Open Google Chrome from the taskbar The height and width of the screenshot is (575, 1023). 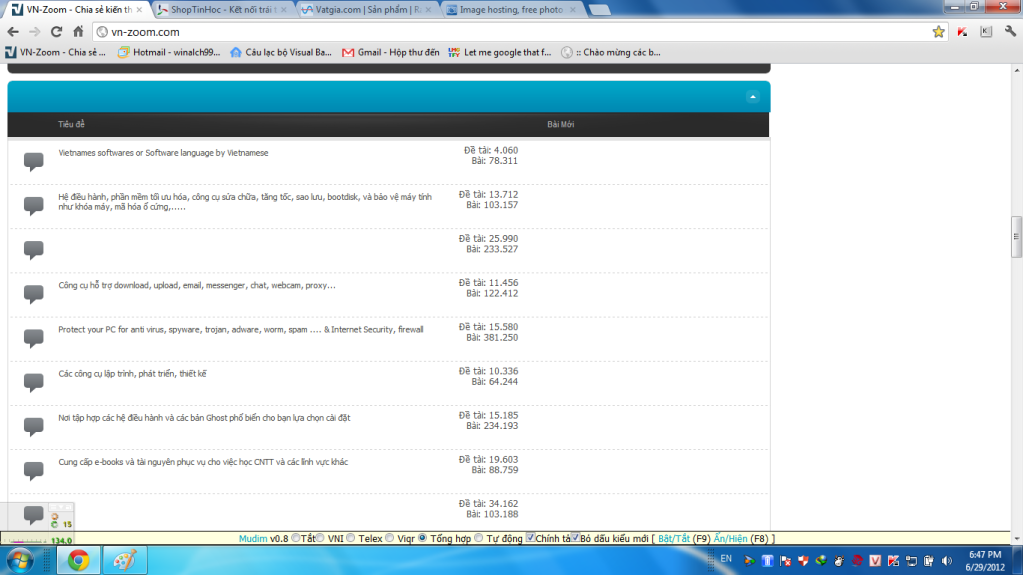click(x=78, y=561)
